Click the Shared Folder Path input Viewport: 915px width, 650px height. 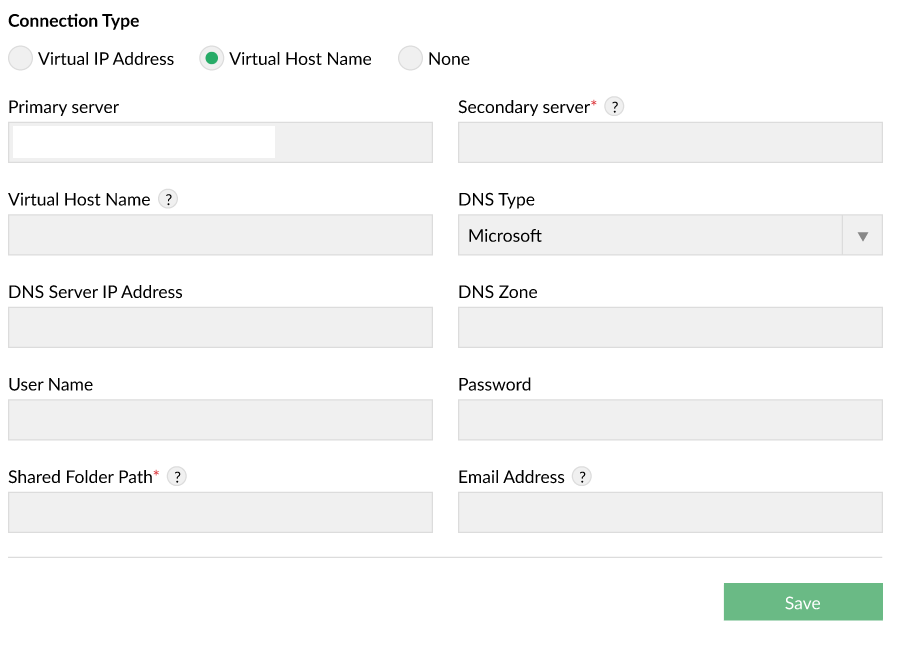pos(220,512)
